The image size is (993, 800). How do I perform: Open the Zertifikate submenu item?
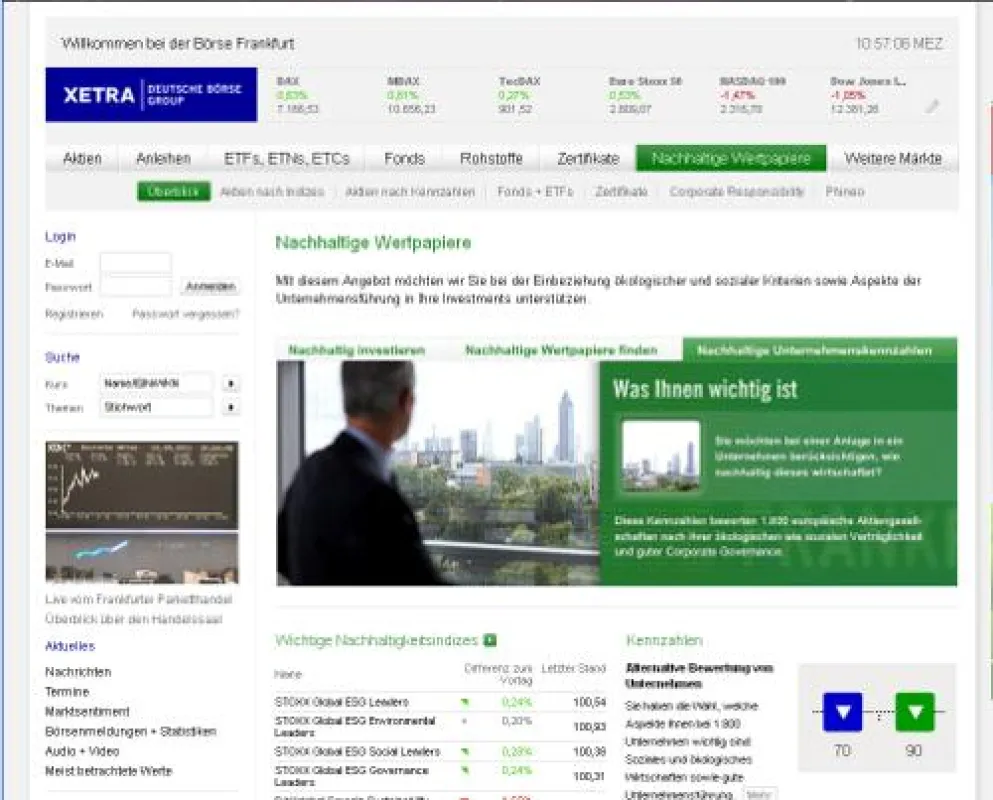(x=621, y=191)
